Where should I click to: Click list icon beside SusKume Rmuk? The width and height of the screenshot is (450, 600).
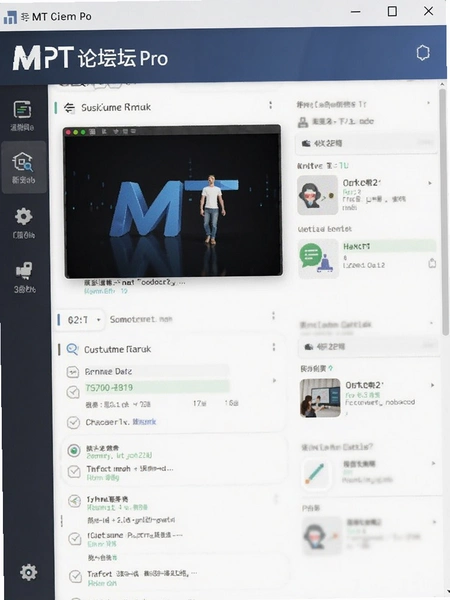(x=69, y=108)
